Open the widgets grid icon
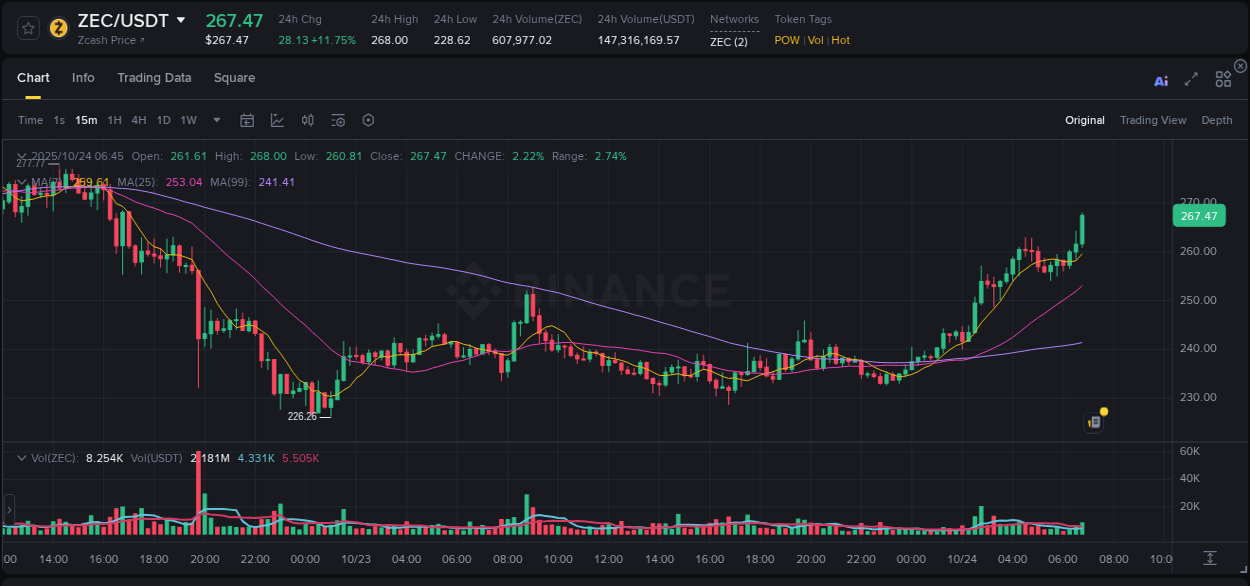The width and height of the screenshot is (1250, 586). pyautogui.click(x=1223, y=80)
